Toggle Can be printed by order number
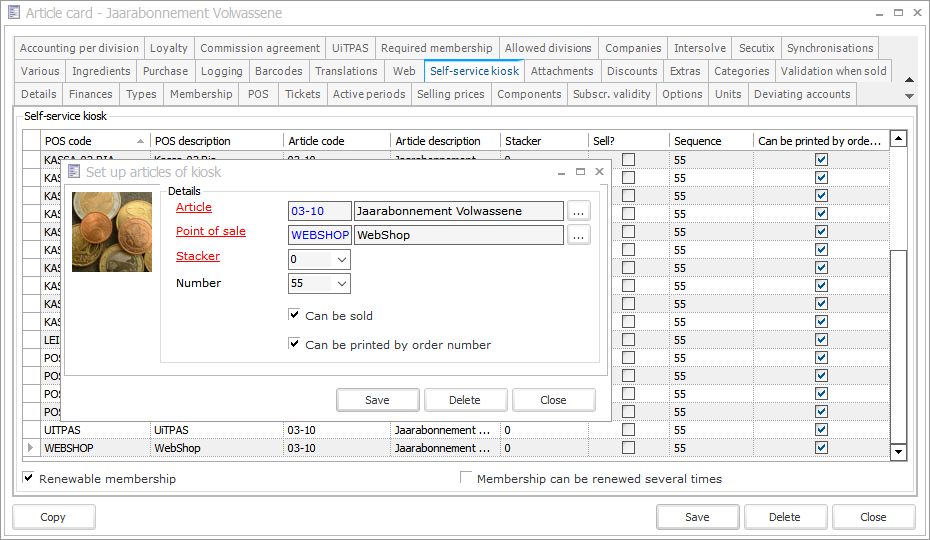The image size is (930, 540). point(294,344)
